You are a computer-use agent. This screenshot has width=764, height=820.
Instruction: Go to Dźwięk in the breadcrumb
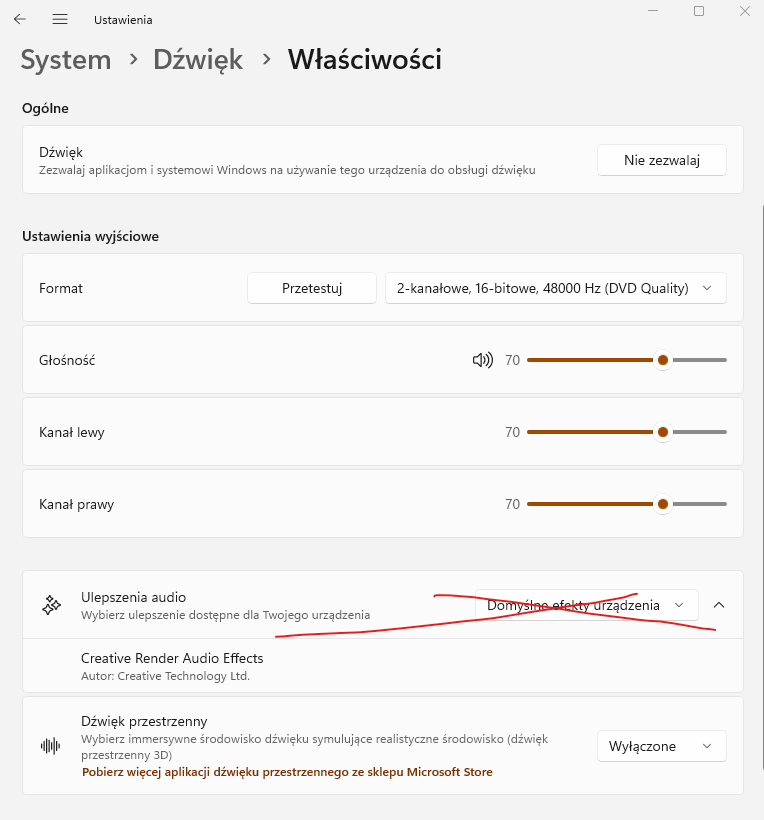point(198,60)
